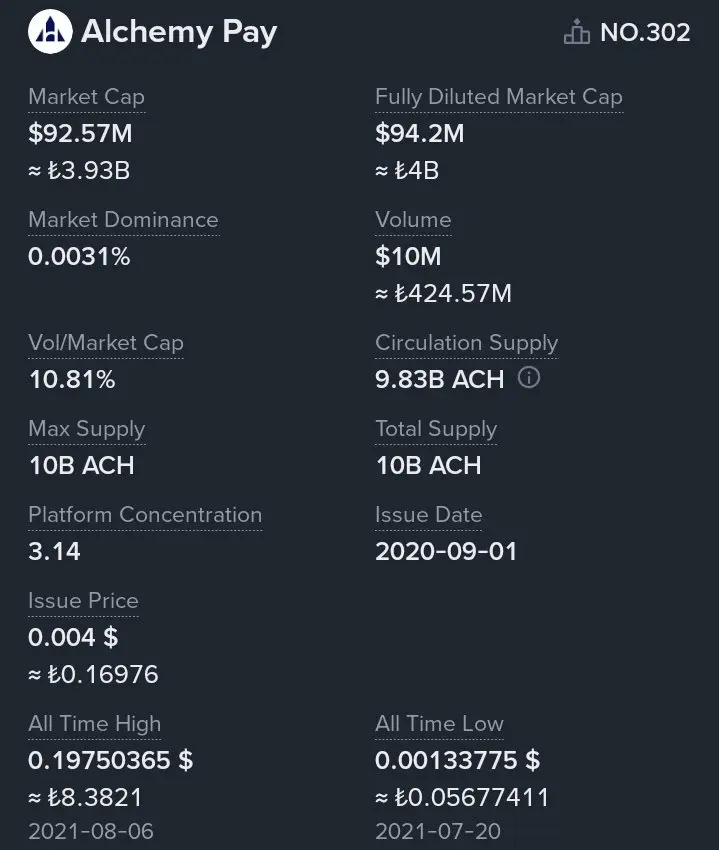
Task: Click the Market Cap label
Action: [x=86, y=97]
